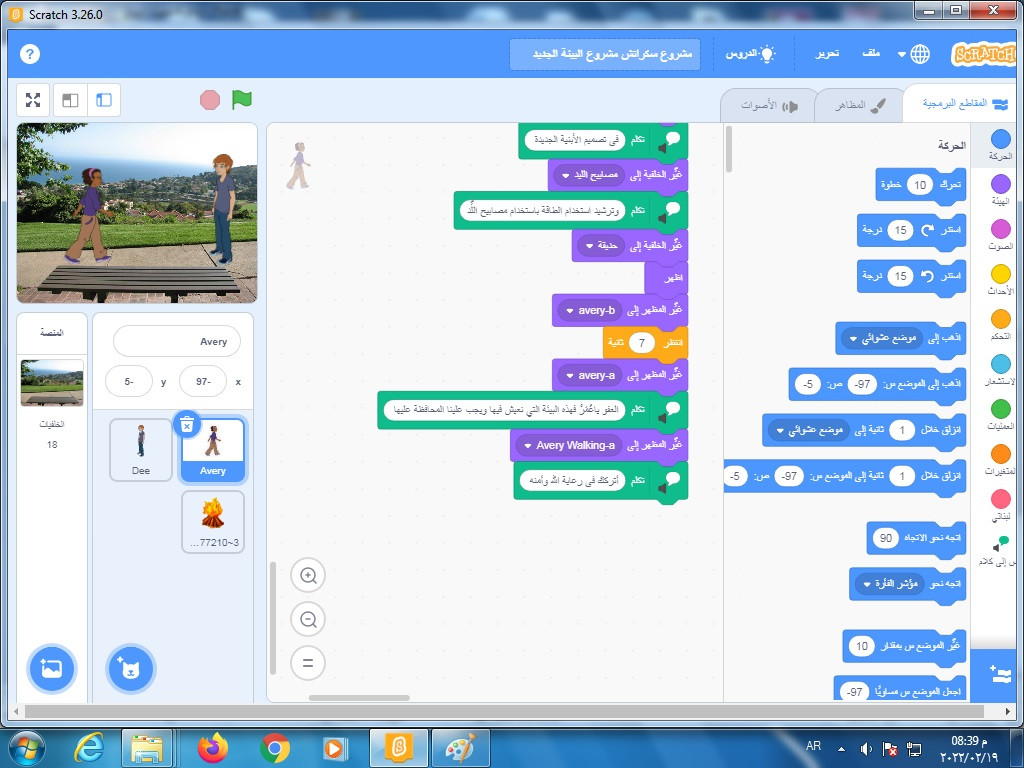This screenshot has height=768, width=1024.
Task: Select the Text to Speech category
Action: coord(1000,550)
